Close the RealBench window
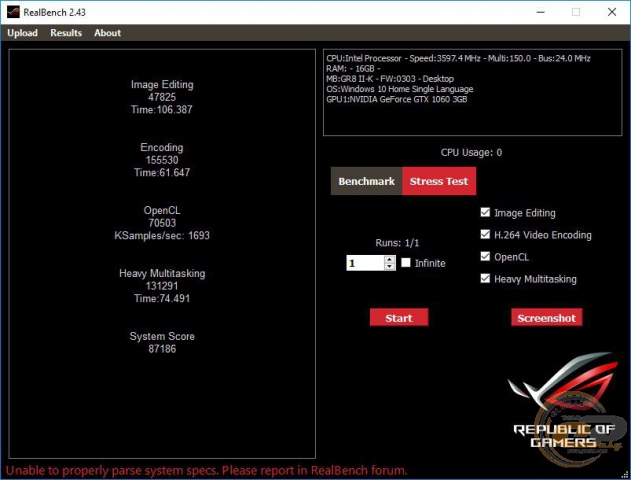The width and height of the screenshot is (631, 480). pyautogui.click(x=612, y=12)
